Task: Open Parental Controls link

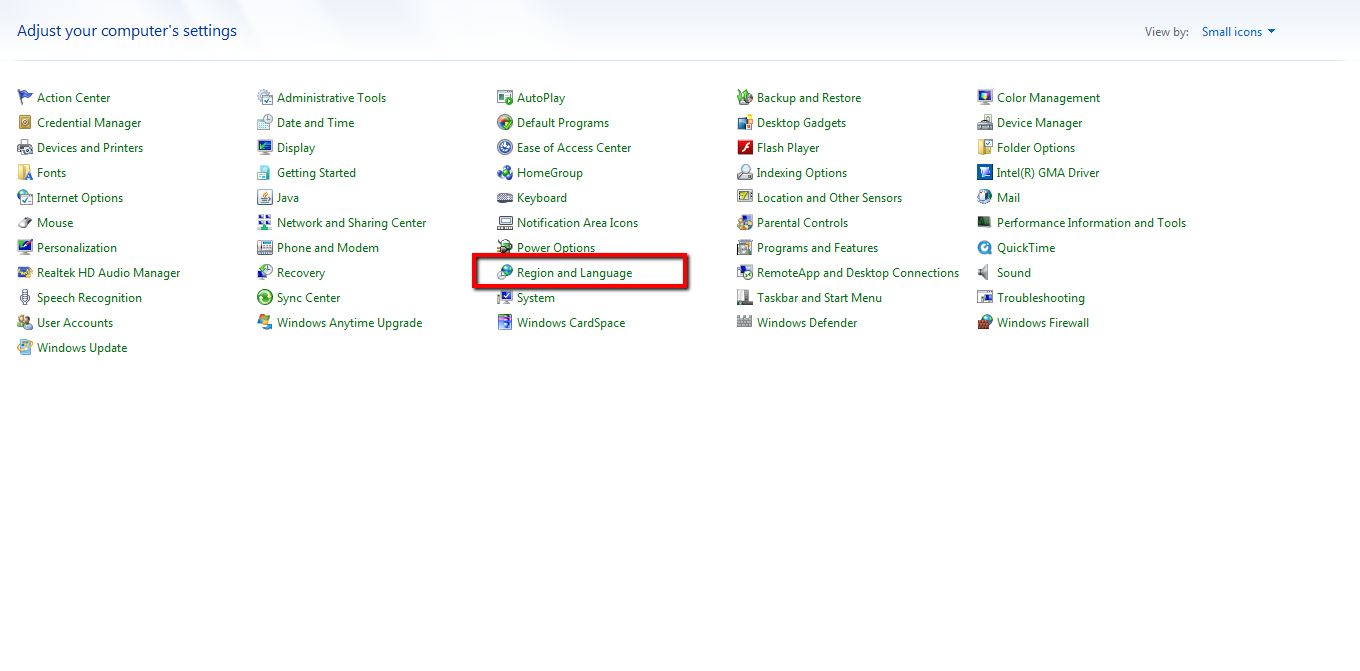Action: coord(802,223)
